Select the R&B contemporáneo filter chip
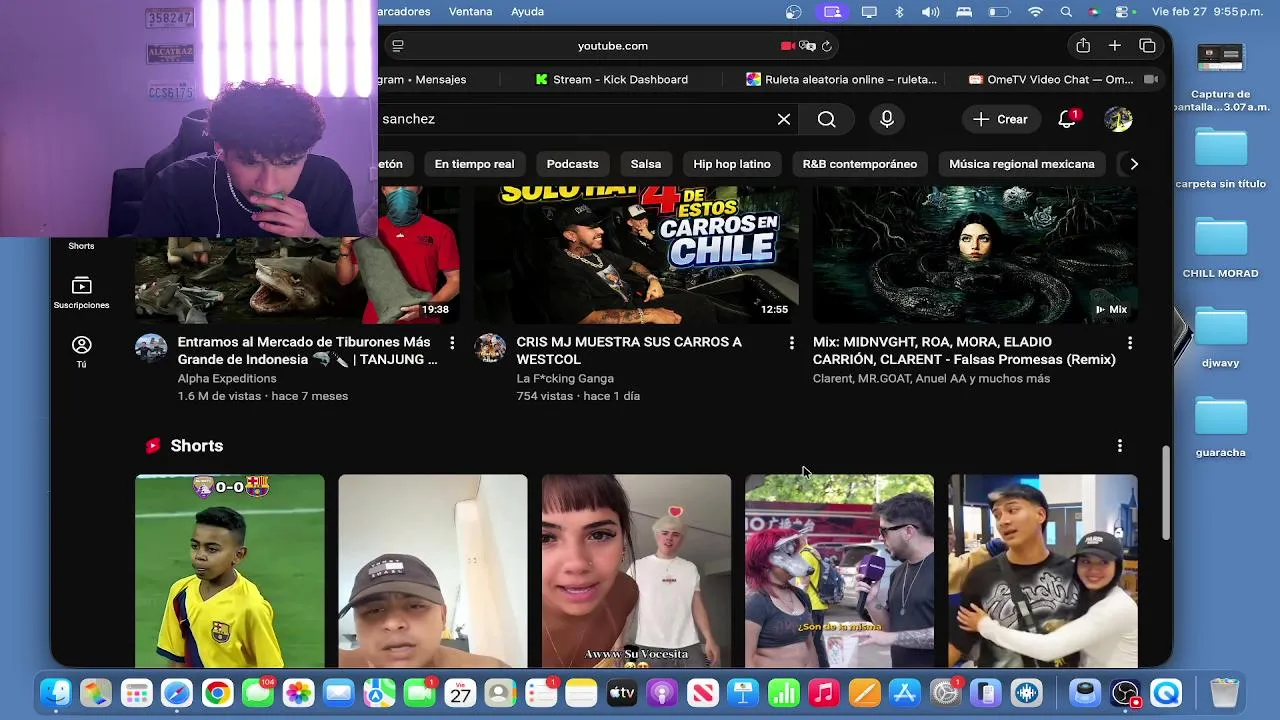Viewport: 1280px width, 720px height. tap(859, 164)
